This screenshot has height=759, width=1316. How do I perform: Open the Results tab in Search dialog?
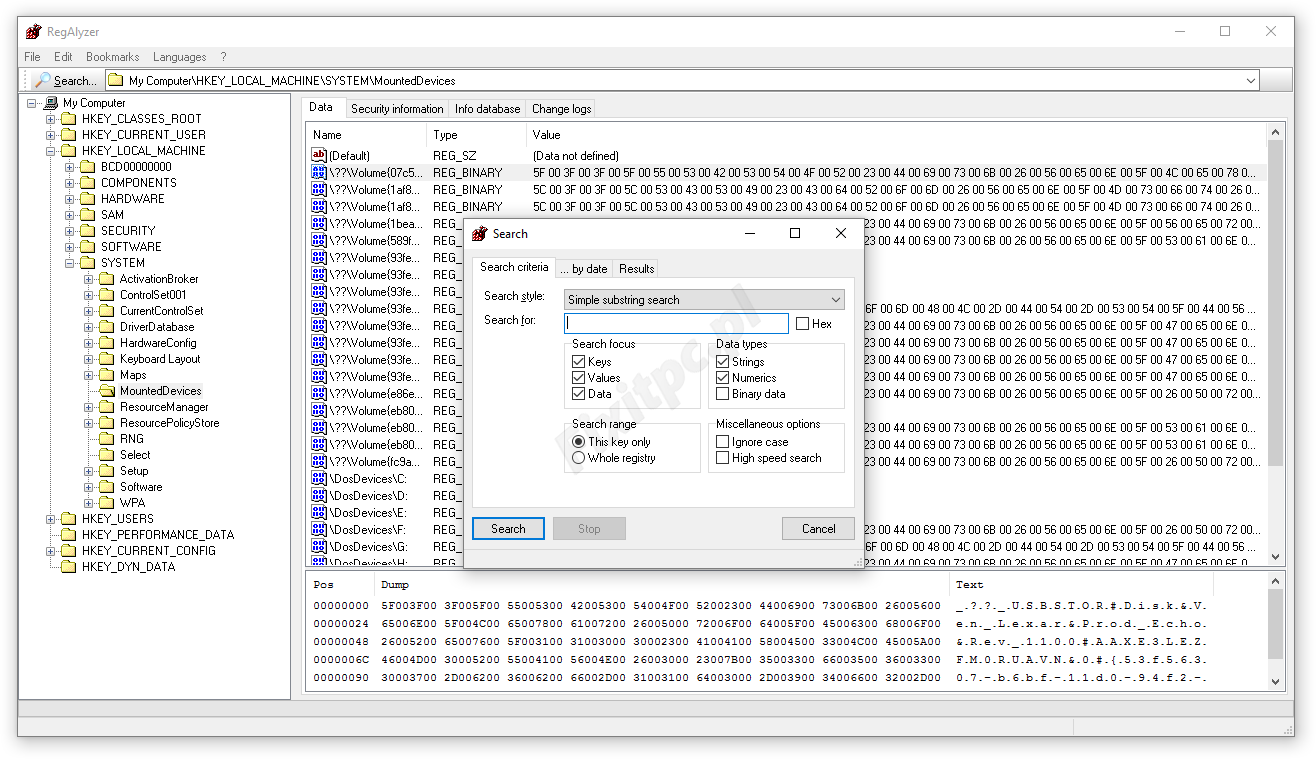(x=636, y=269)
